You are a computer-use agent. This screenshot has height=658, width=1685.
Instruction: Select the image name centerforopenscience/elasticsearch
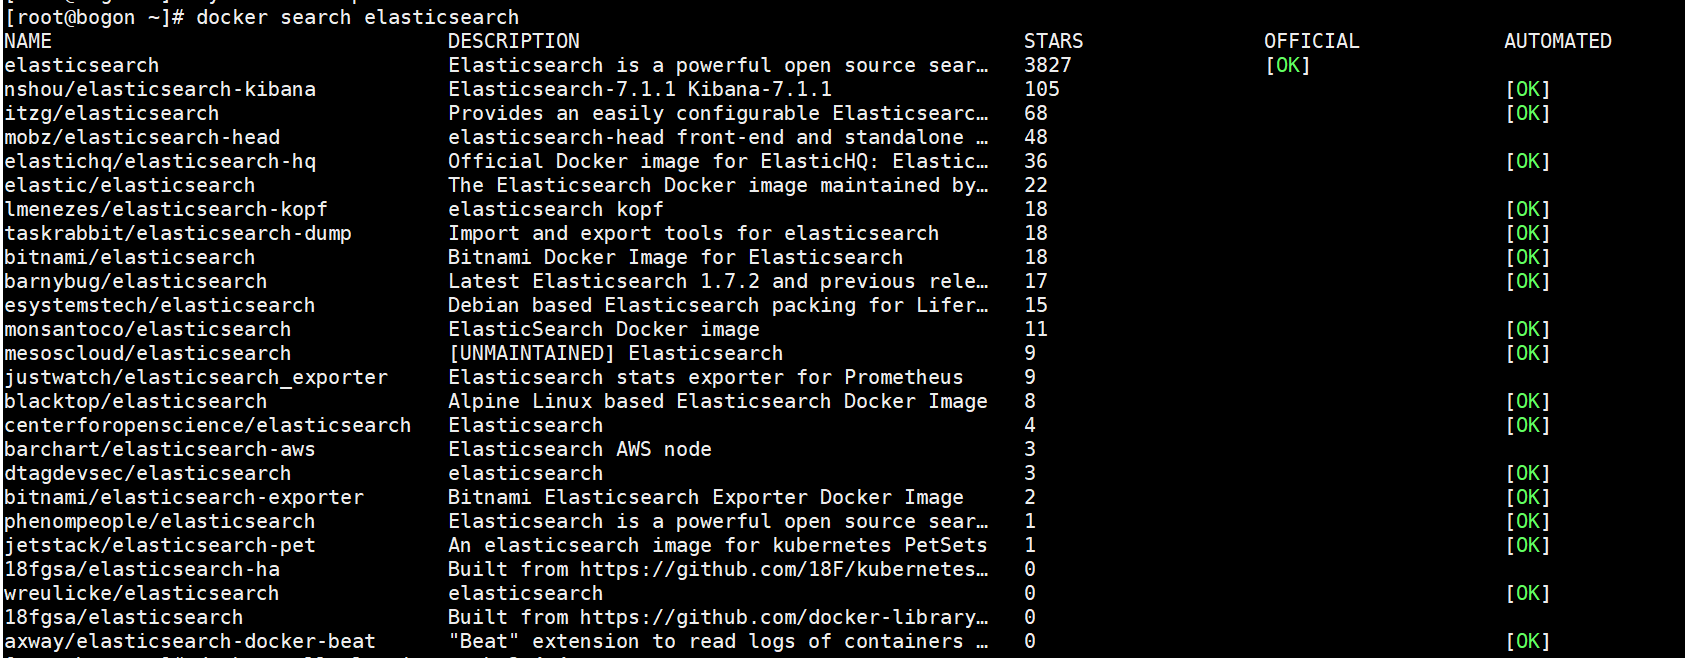click(208, 425)
